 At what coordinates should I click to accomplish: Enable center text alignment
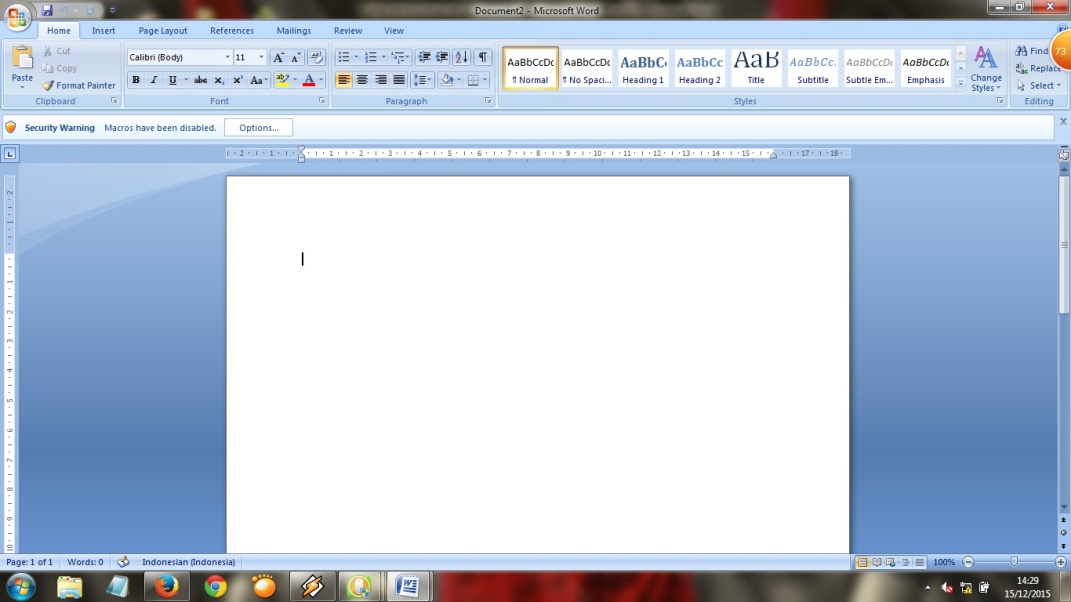pyautogui.click(x=362, y=79)
